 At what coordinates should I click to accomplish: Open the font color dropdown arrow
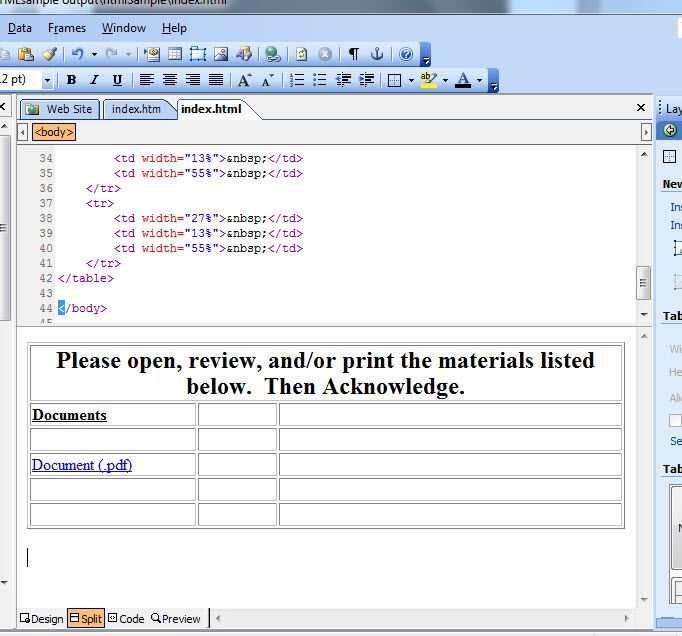tap(479, 80)
